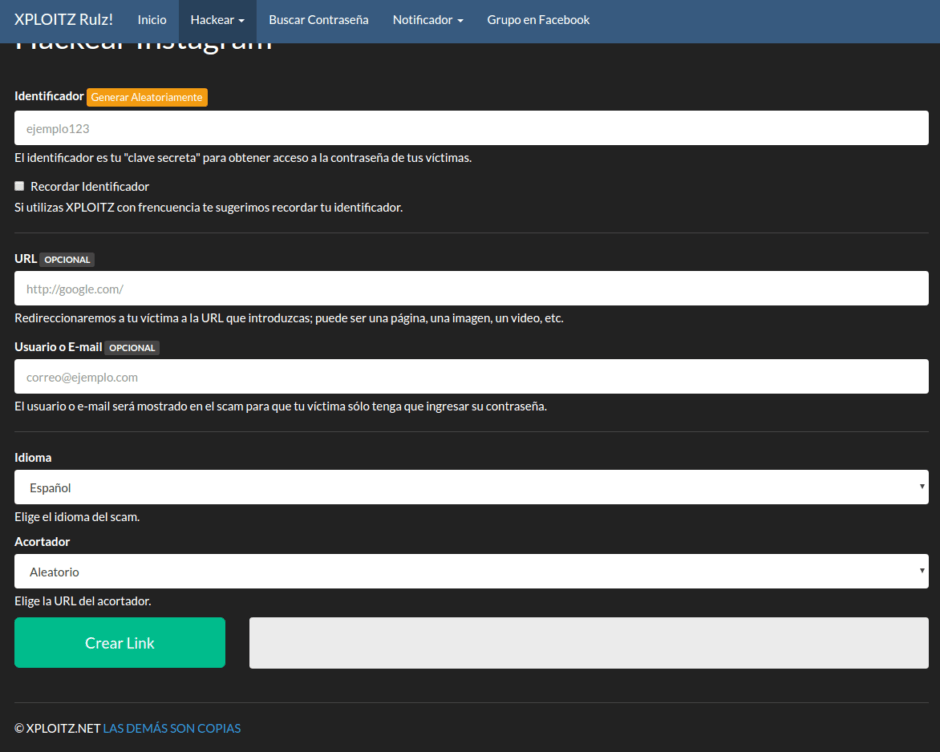Click the Recordar Identificador label text
940x752 pixels.
pos(89,187)
